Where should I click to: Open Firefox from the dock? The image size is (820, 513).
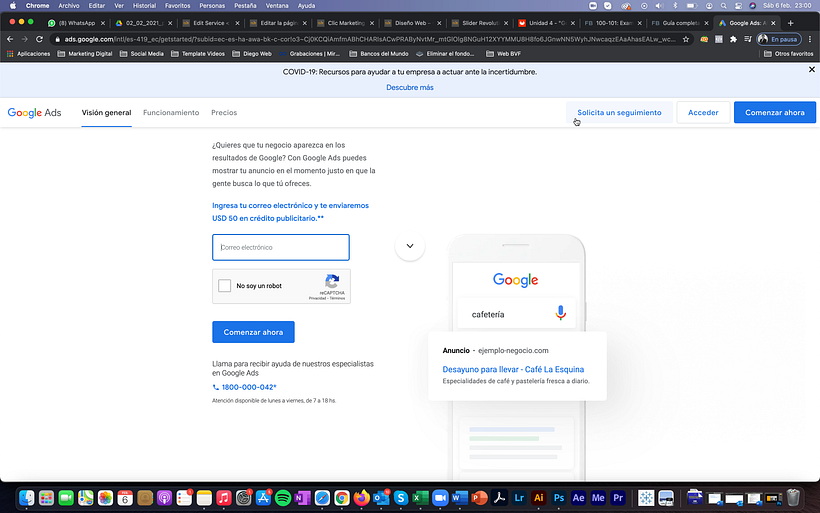pyautogui.click(x=361, y=498)
